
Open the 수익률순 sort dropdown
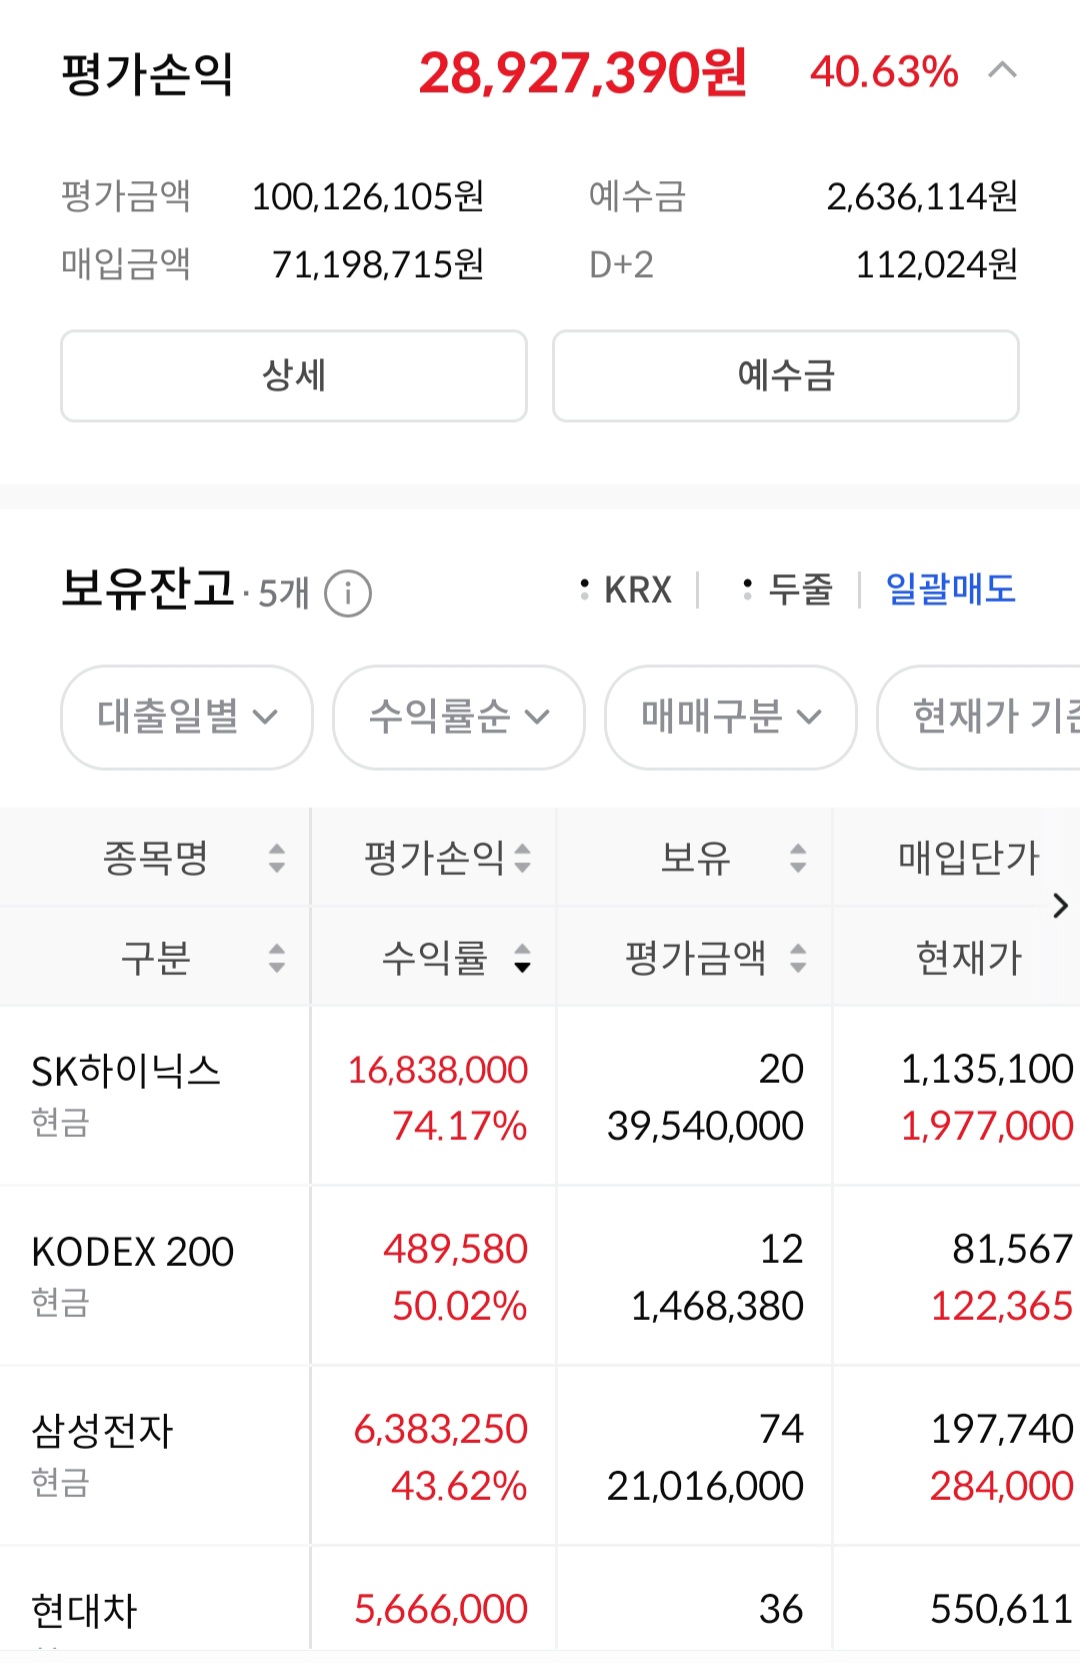pos(459,717)
